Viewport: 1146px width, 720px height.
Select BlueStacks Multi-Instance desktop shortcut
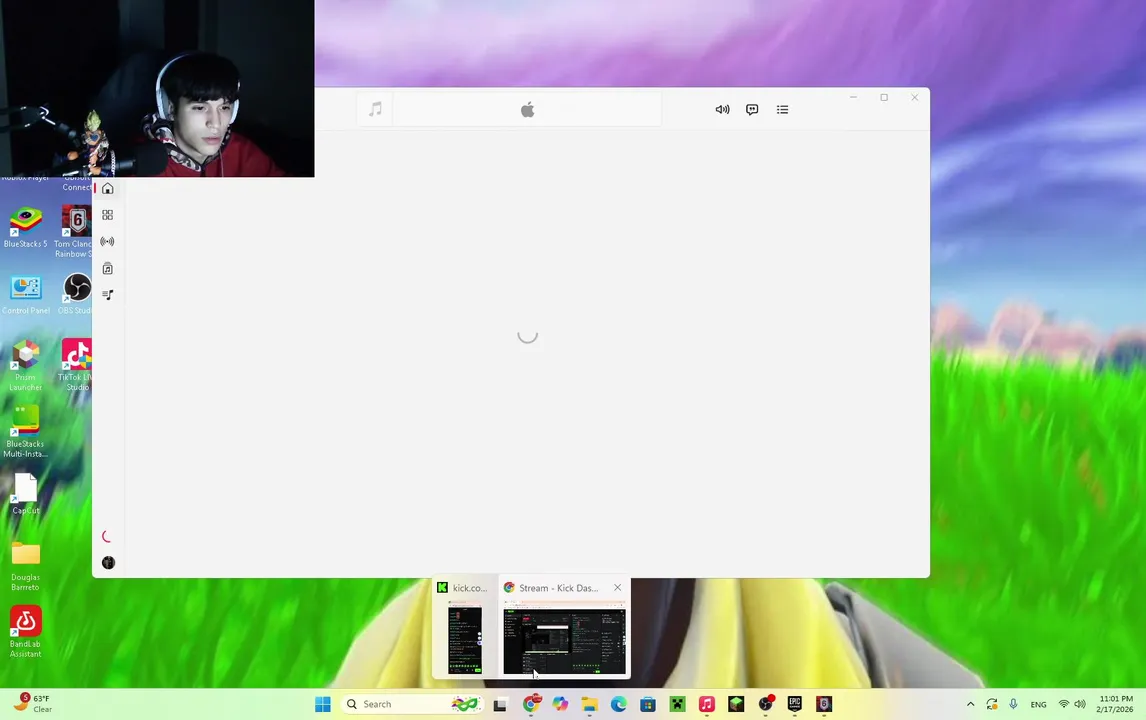[26, 431]
